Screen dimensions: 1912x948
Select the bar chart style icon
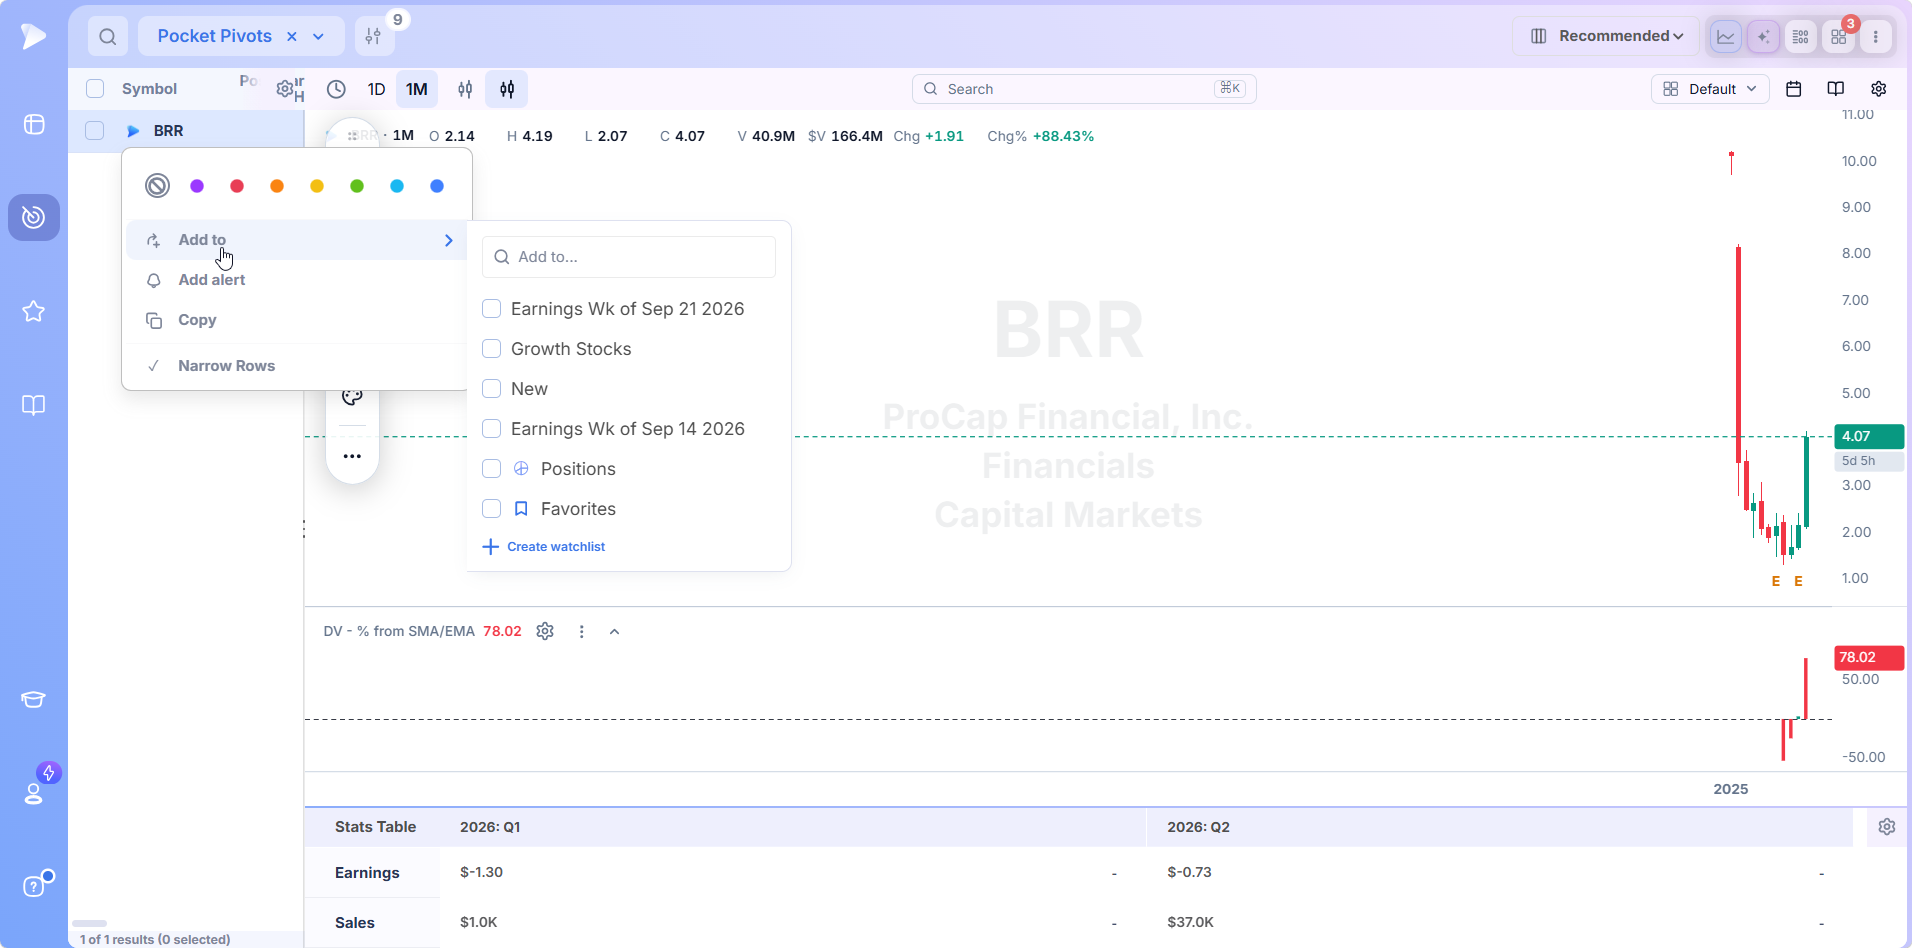coord(465,89)
